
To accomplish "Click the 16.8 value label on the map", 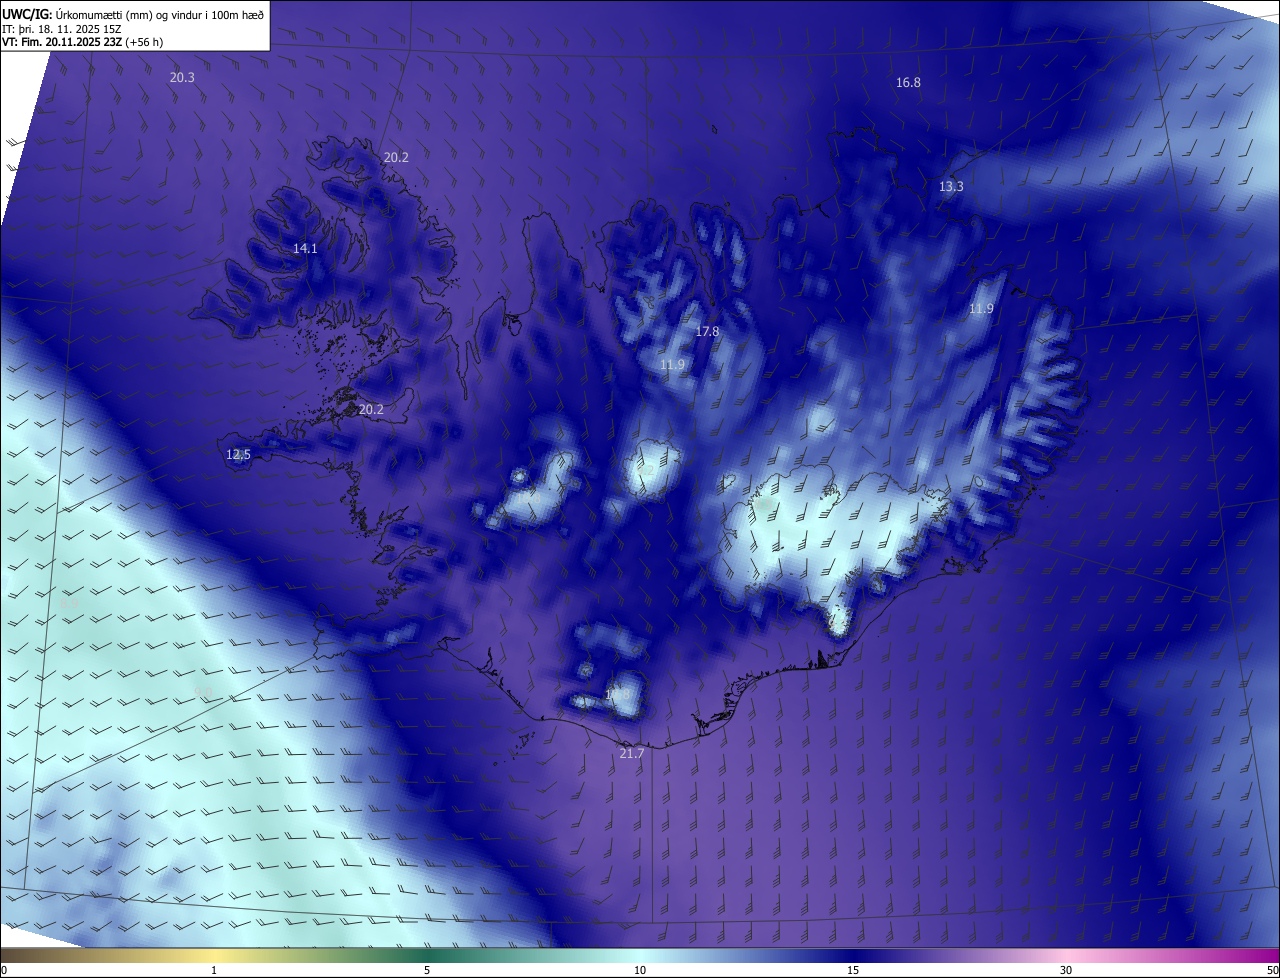I will point(908,83).
